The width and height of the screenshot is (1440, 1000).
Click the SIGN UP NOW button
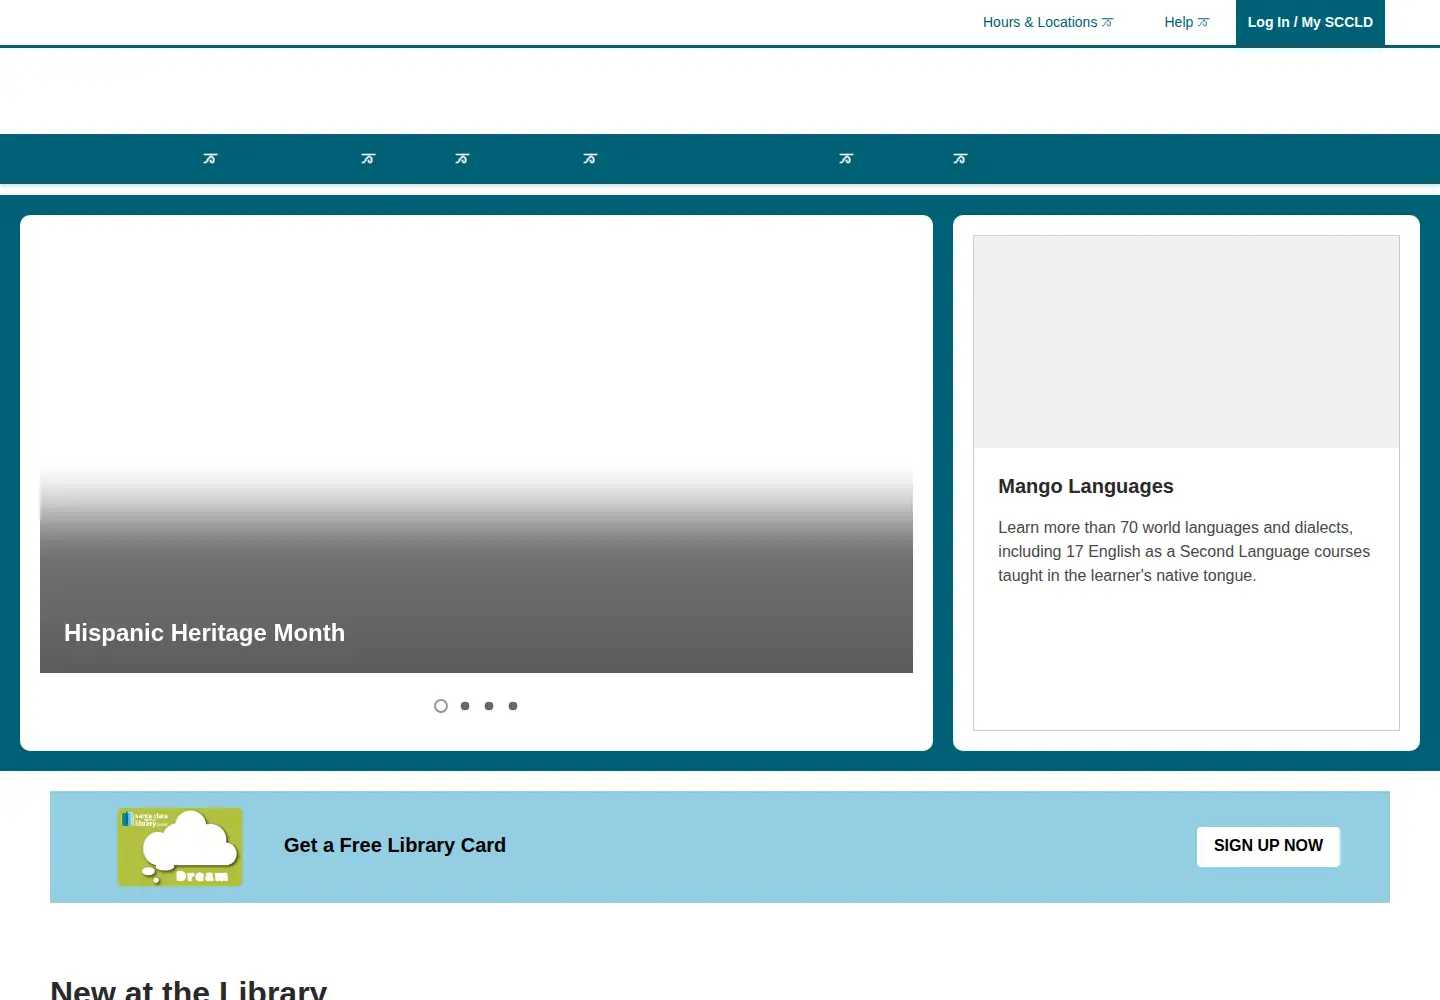[x=1268, y=846]
